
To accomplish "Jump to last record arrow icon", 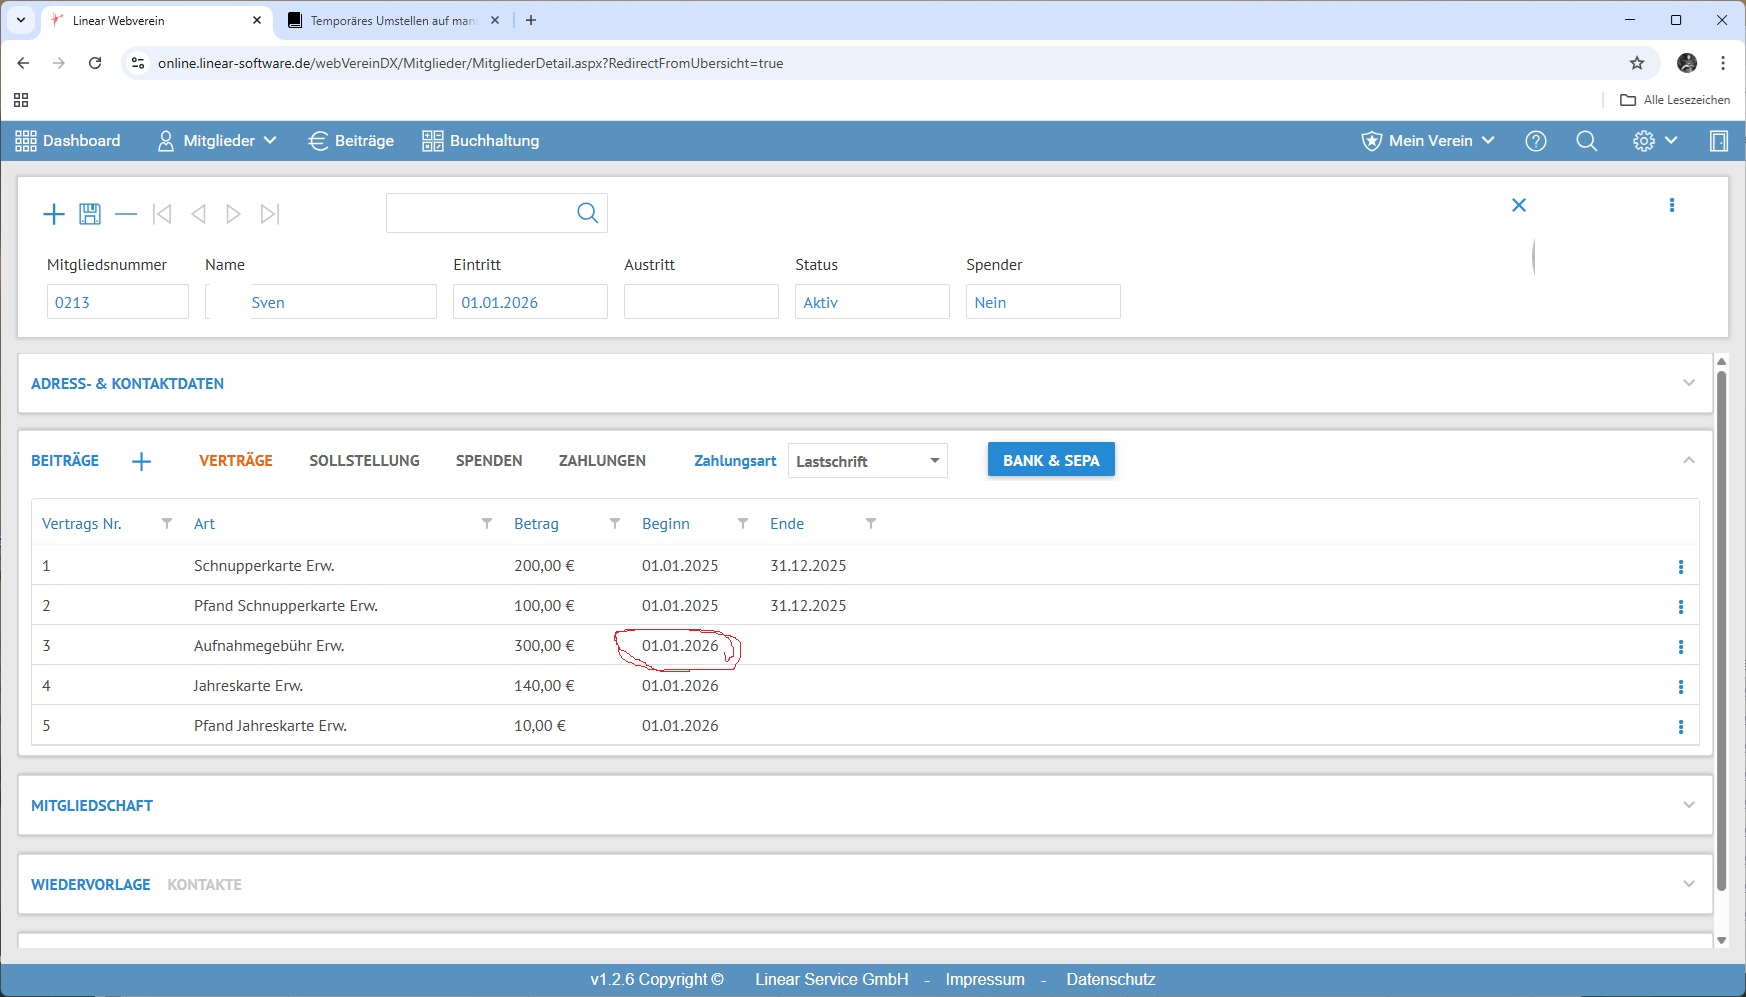I will pyautogui.click(x=270, y=214).
